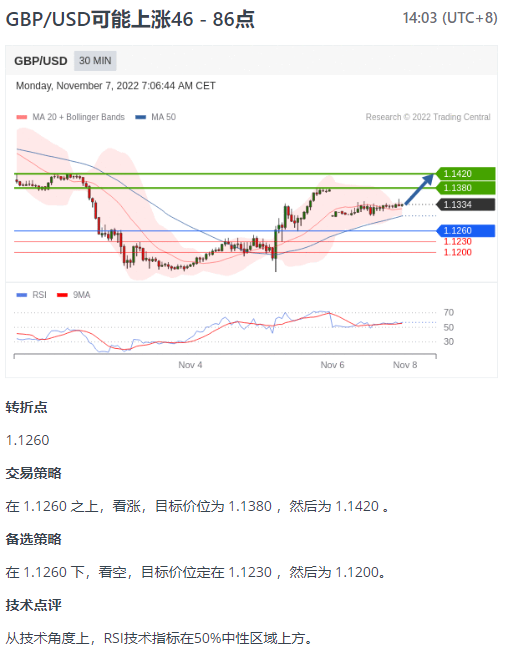521x657 pixels.
Task: Click the green 1.1420 target price tag
Action: [465, 173]
